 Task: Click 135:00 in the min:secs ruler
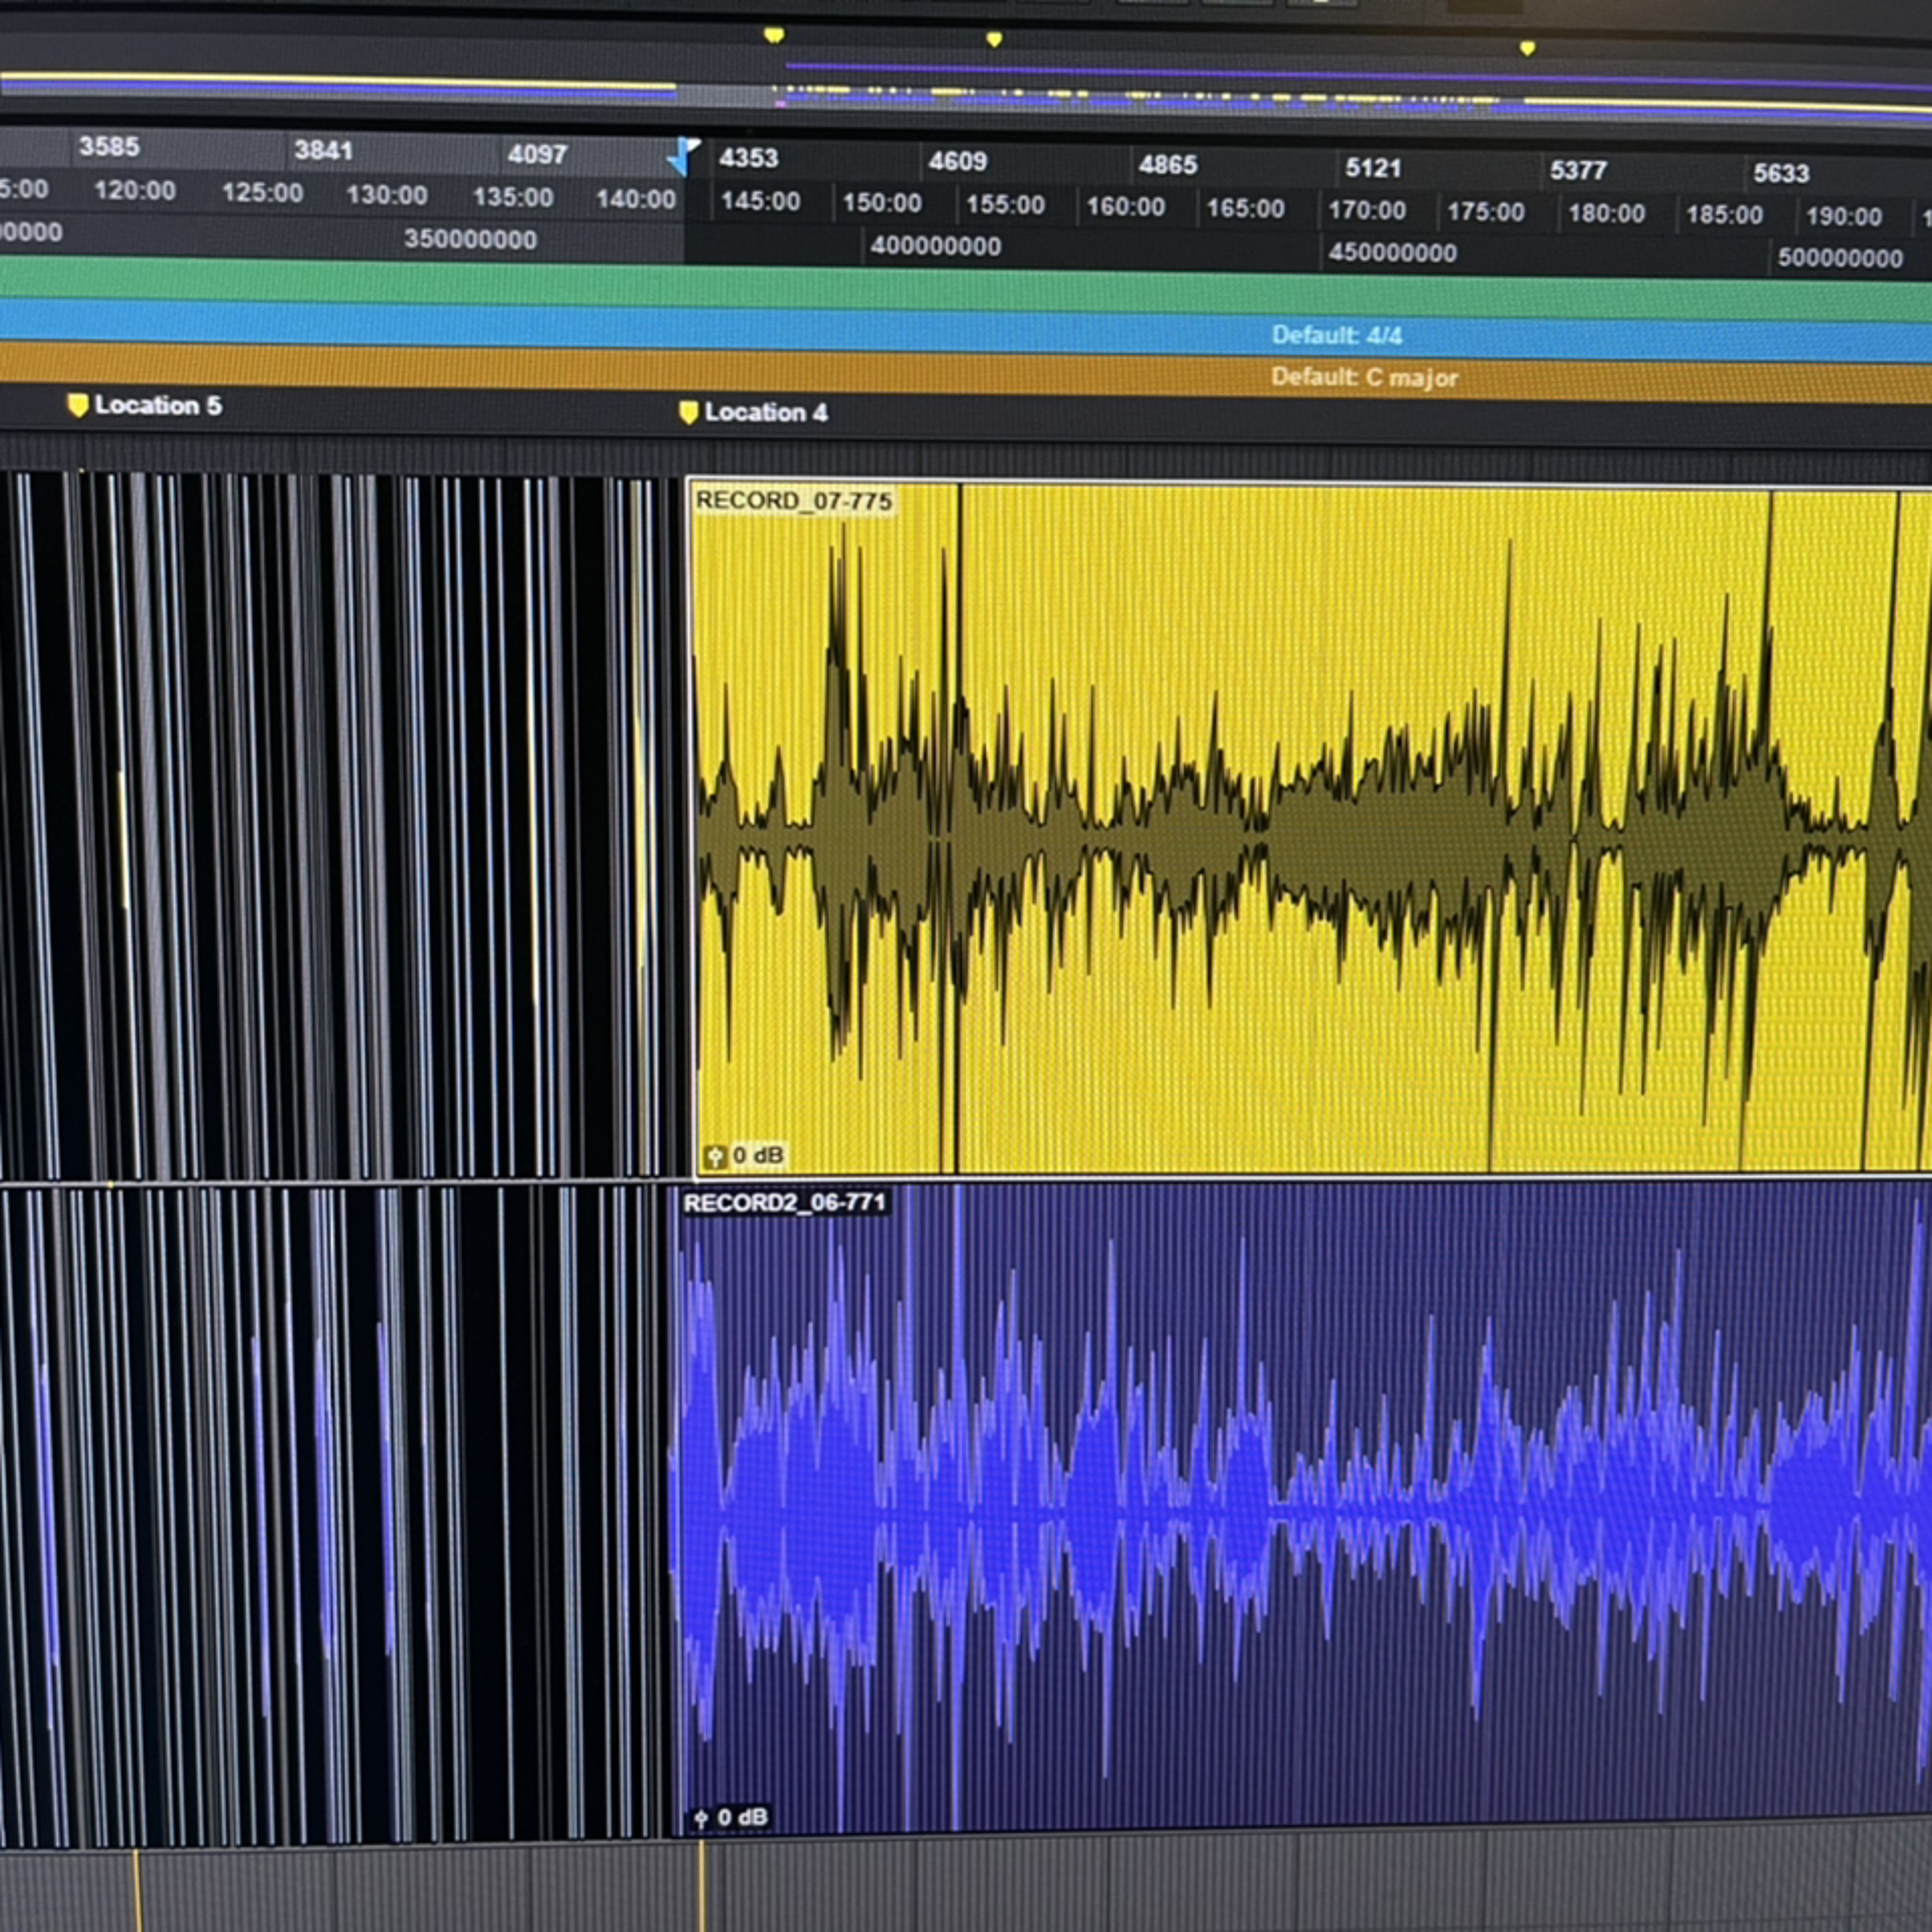point(513,197)
